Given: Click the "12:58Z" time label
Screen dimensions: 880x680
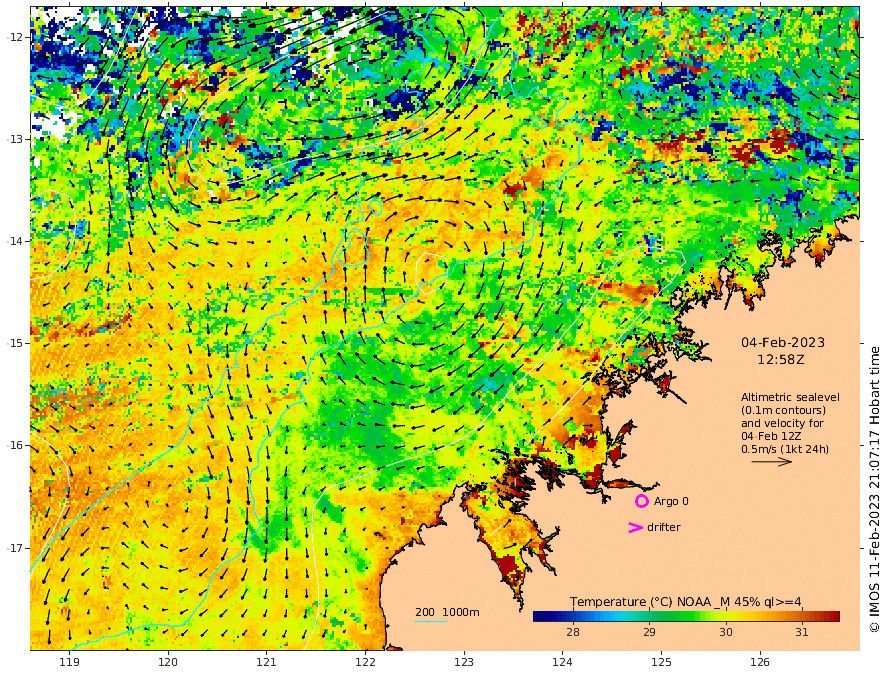Looking at the screenshot, I should (x=781, y=360).
